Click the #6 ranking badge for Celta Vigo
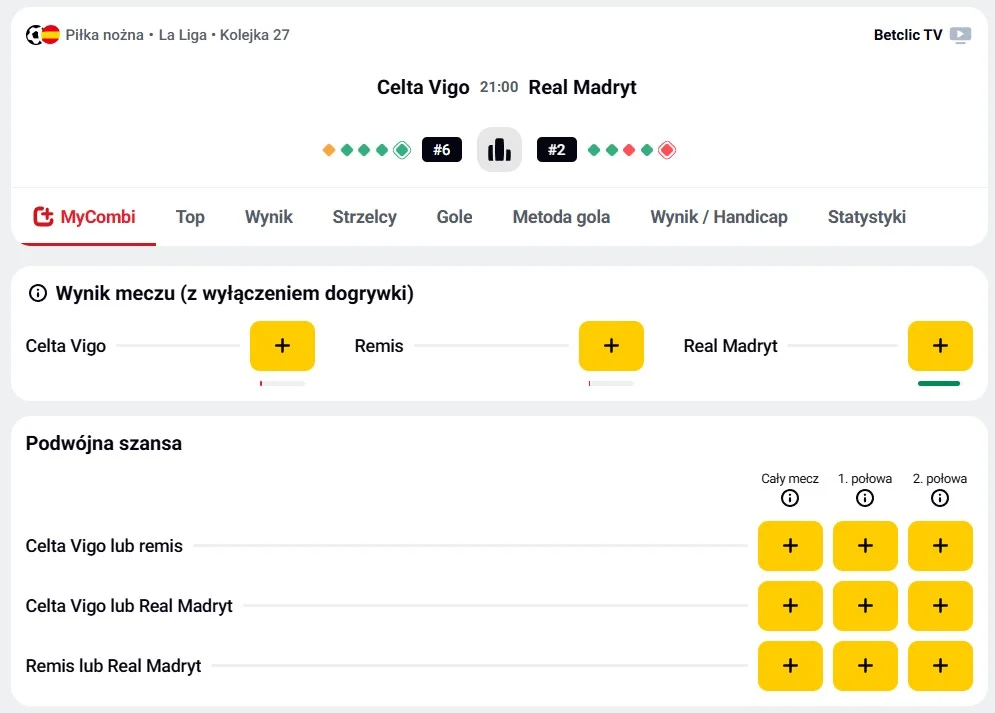 [x=442, y=149]
